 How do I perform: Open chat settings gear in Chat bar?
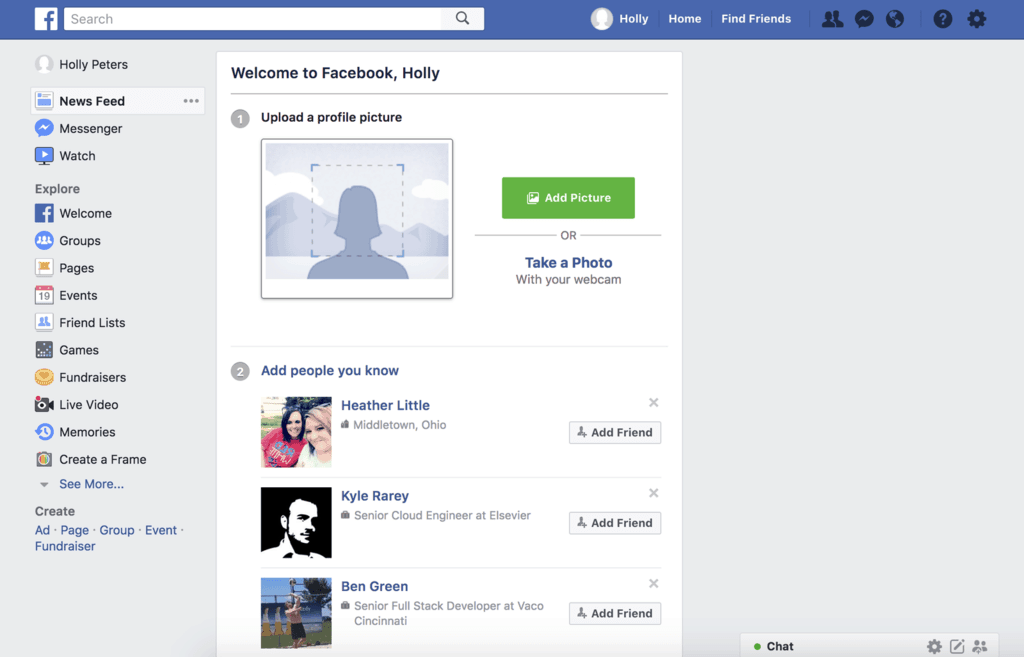935,647
